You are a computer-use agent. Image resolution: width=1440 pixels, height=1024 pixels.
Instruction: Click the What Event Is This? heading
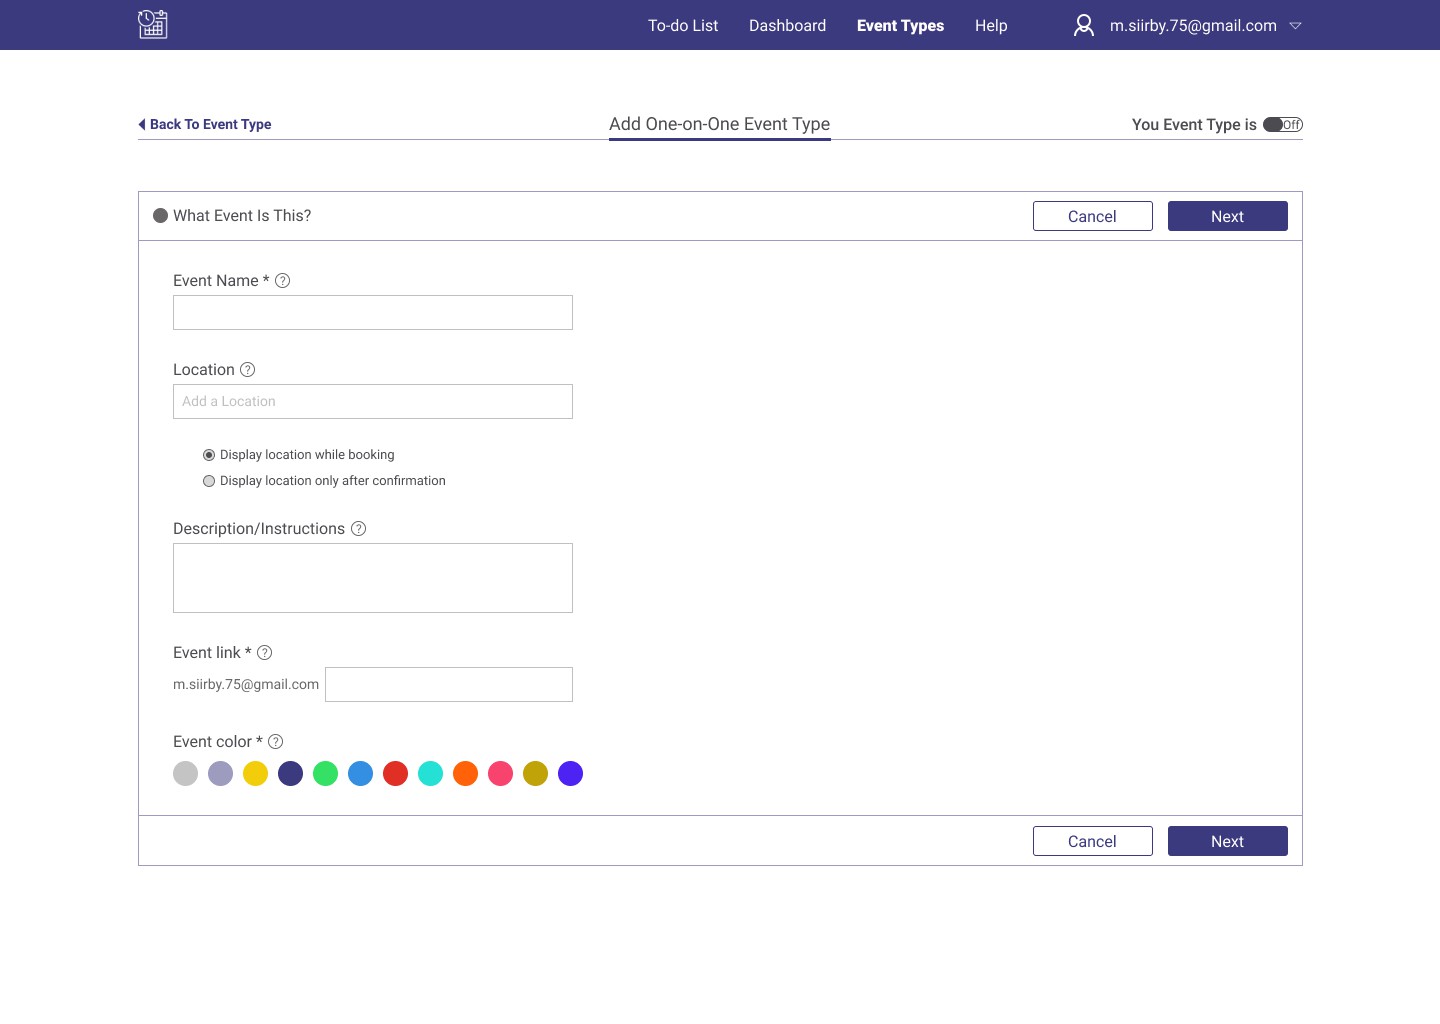[x=242, y=216]
